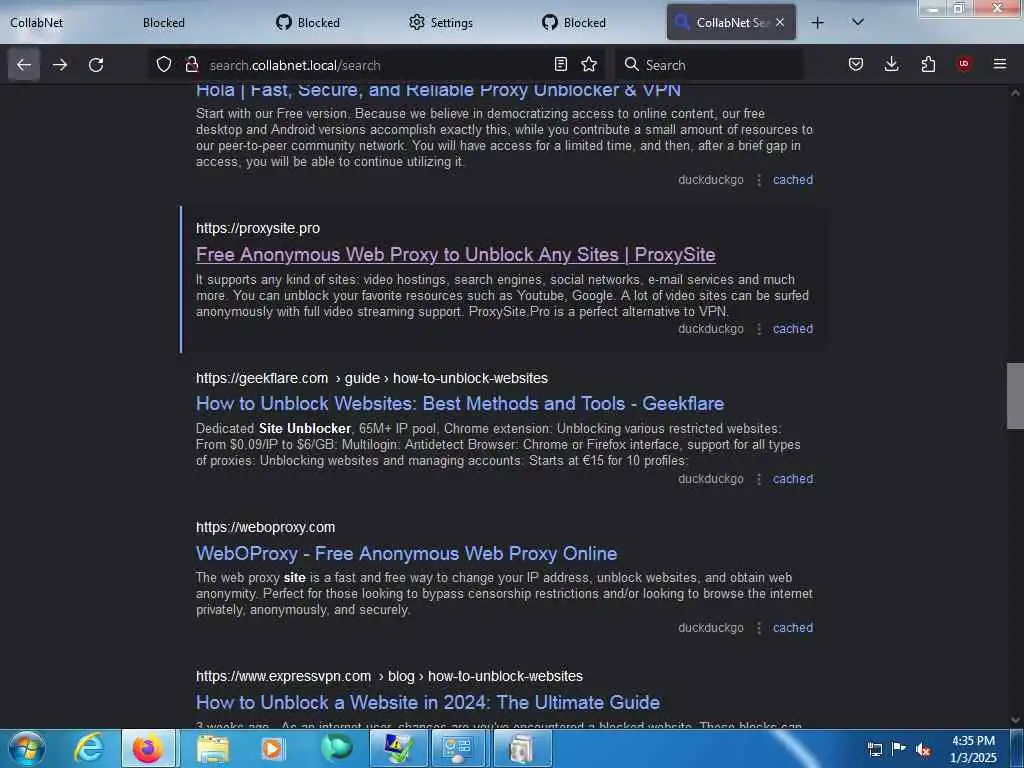Open the downloads panel
Viewport: 1024px width, 768px height.
(891, 64)
